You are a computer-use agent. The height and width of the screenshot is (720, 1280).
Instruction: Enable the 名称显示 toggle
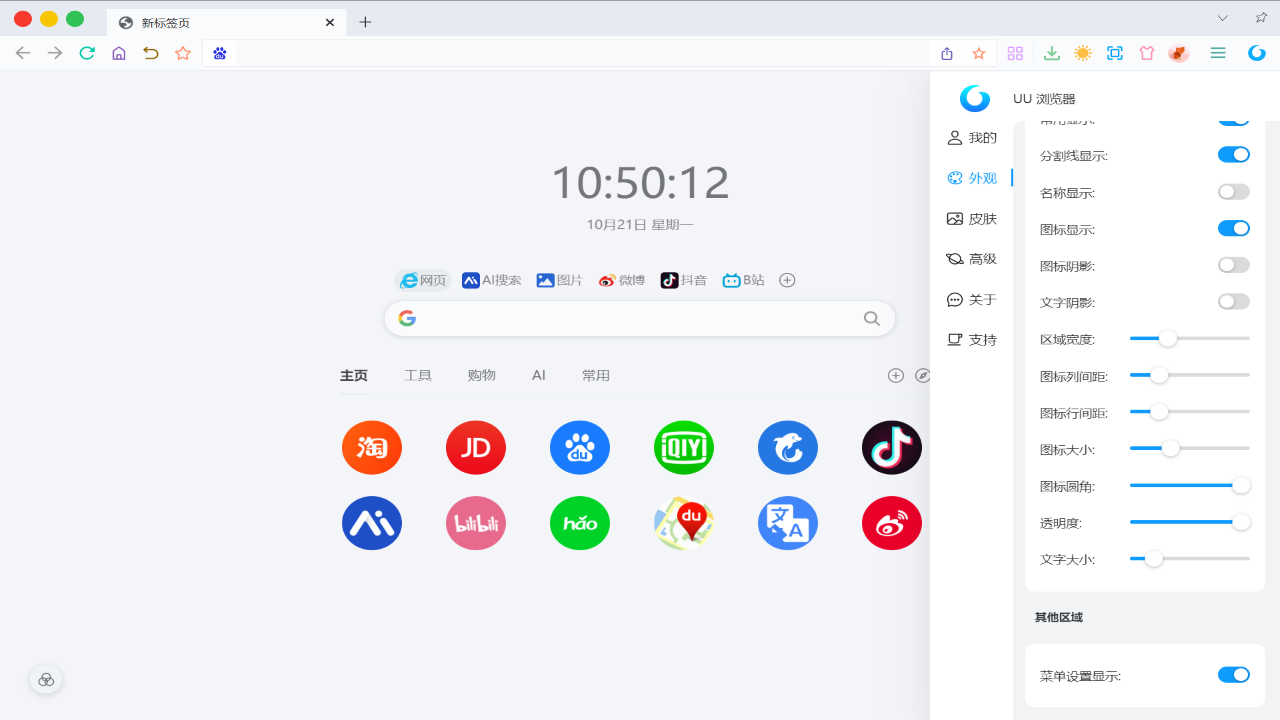tap(1233, 191)
